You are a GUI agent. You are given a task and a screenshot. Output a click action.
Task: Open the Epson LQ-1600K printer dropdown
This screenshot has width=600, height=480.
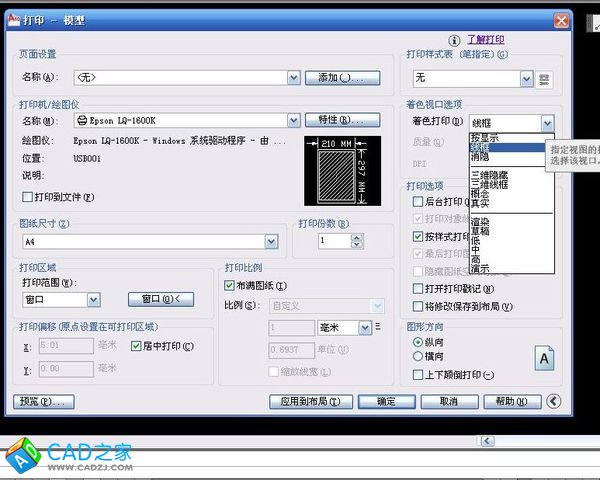click(293, 121)
